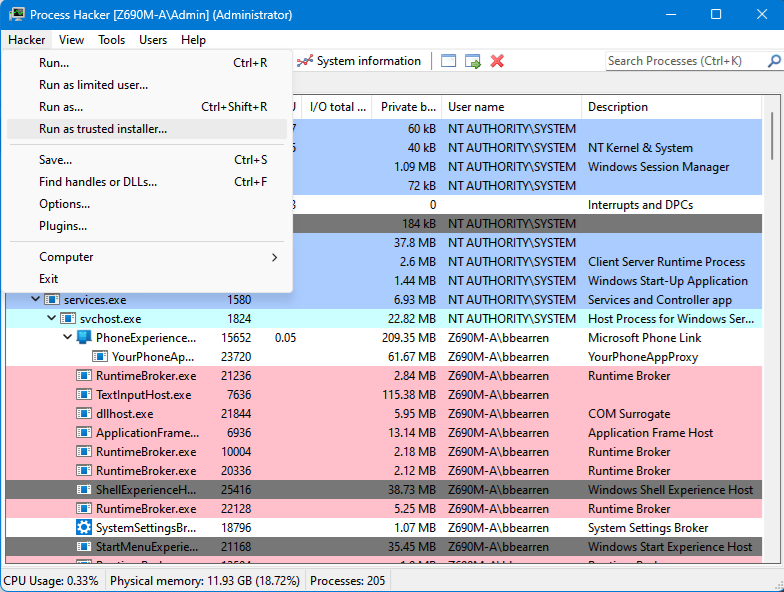
Task: Click Processes: 205 status entry
Action: point(348,580)
